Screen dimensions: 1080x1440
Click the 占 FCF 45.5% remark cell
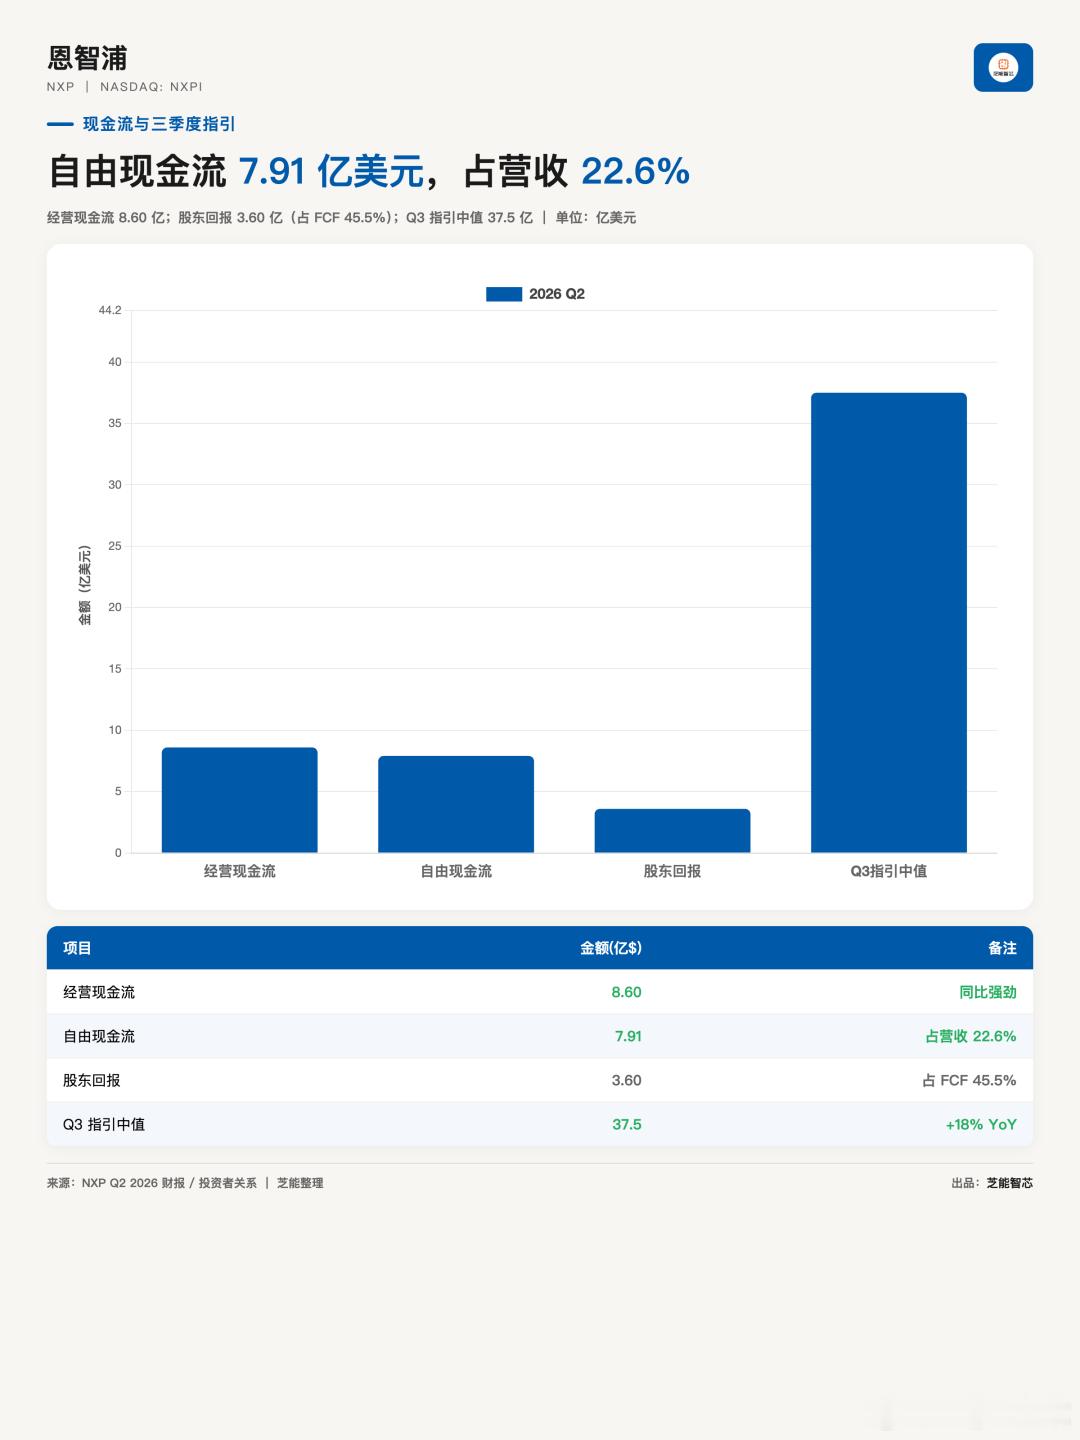(969, 1080)
